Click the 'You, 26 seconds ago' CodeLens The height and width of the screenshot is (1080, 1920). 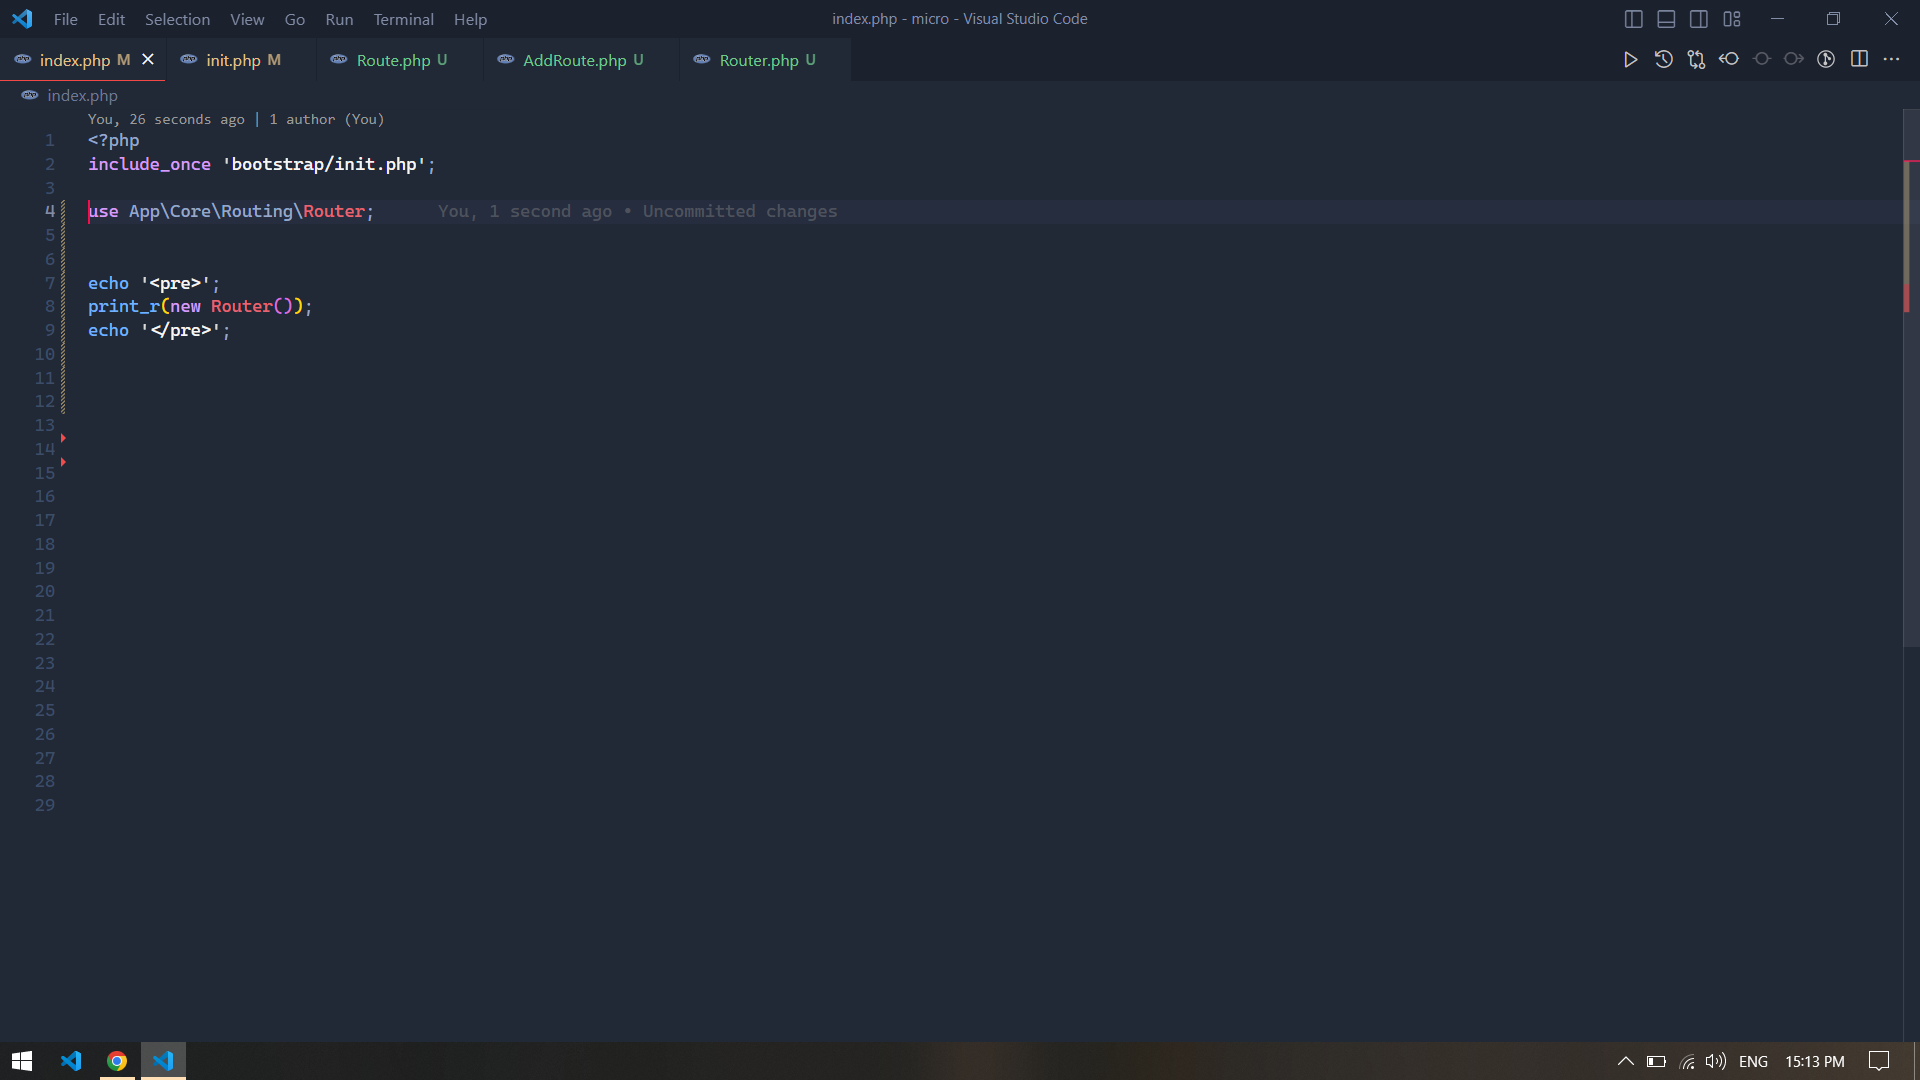(x=166, y=119)
